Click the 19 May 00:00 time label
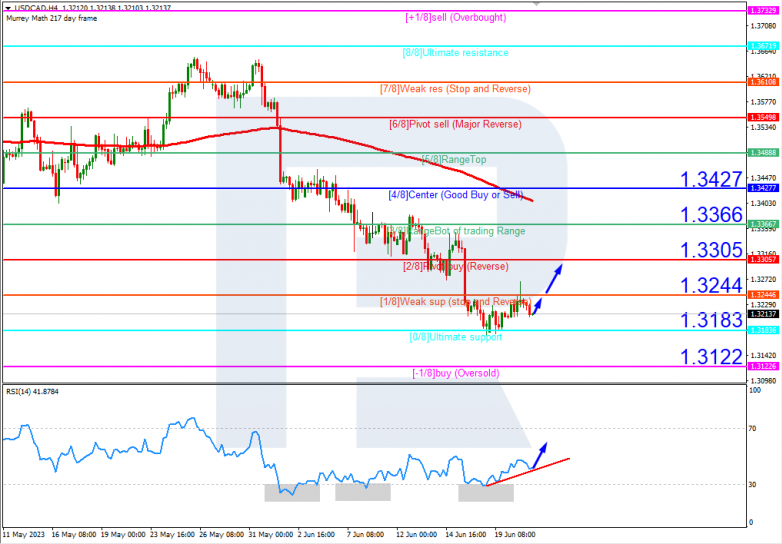Image resolution: width=782 pixels, height=544 pixels. click(x=123, y=535)
